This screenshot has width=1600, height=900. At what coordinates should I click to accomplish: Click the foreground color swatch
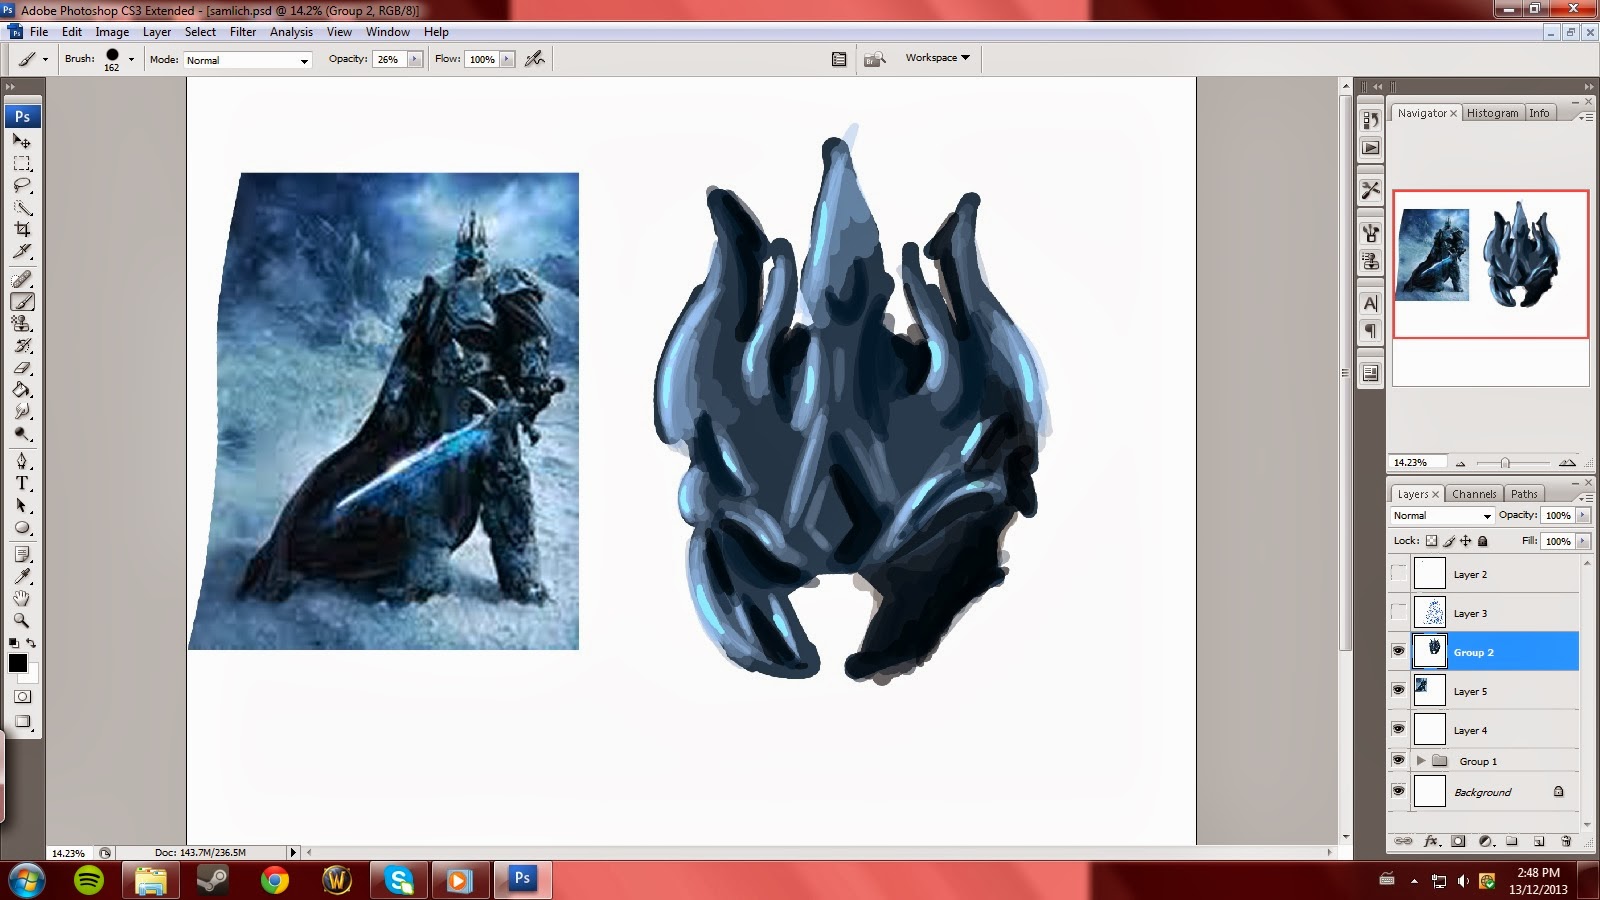(18, 663)
